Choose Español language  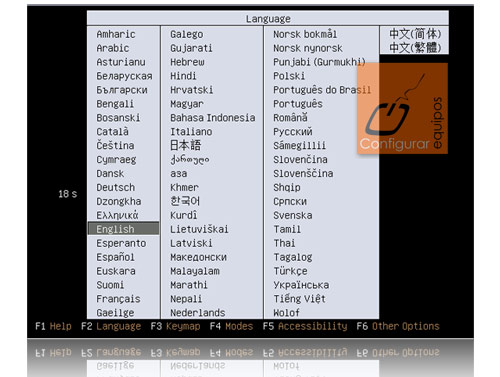tap(115, 257)
